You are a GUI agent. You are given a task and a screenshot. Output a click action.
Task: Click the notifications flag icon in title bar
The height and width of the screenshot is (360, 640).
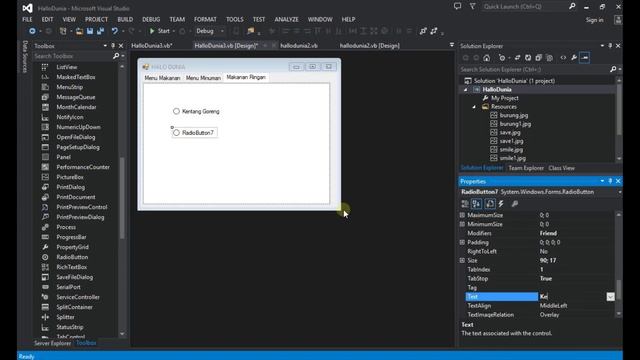tap(472, 7)
